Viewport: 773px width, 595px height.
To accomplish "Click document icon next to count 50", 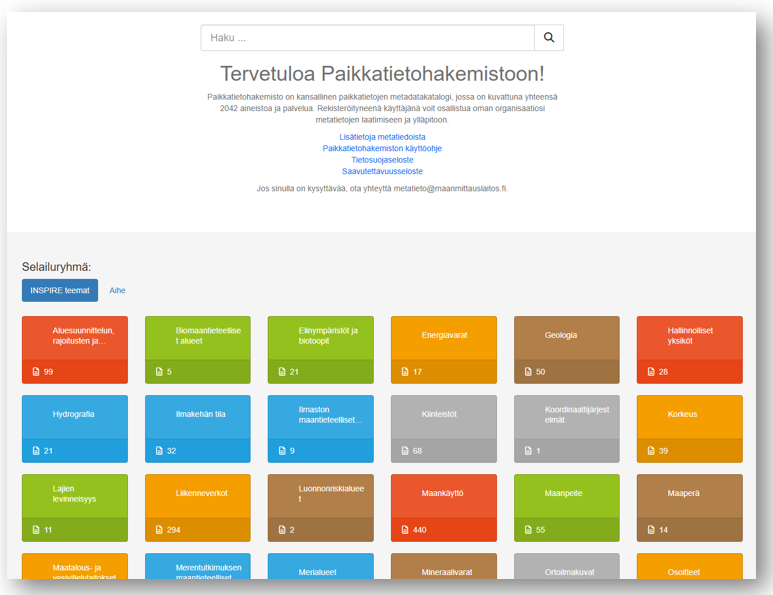I will coord(528,372).
